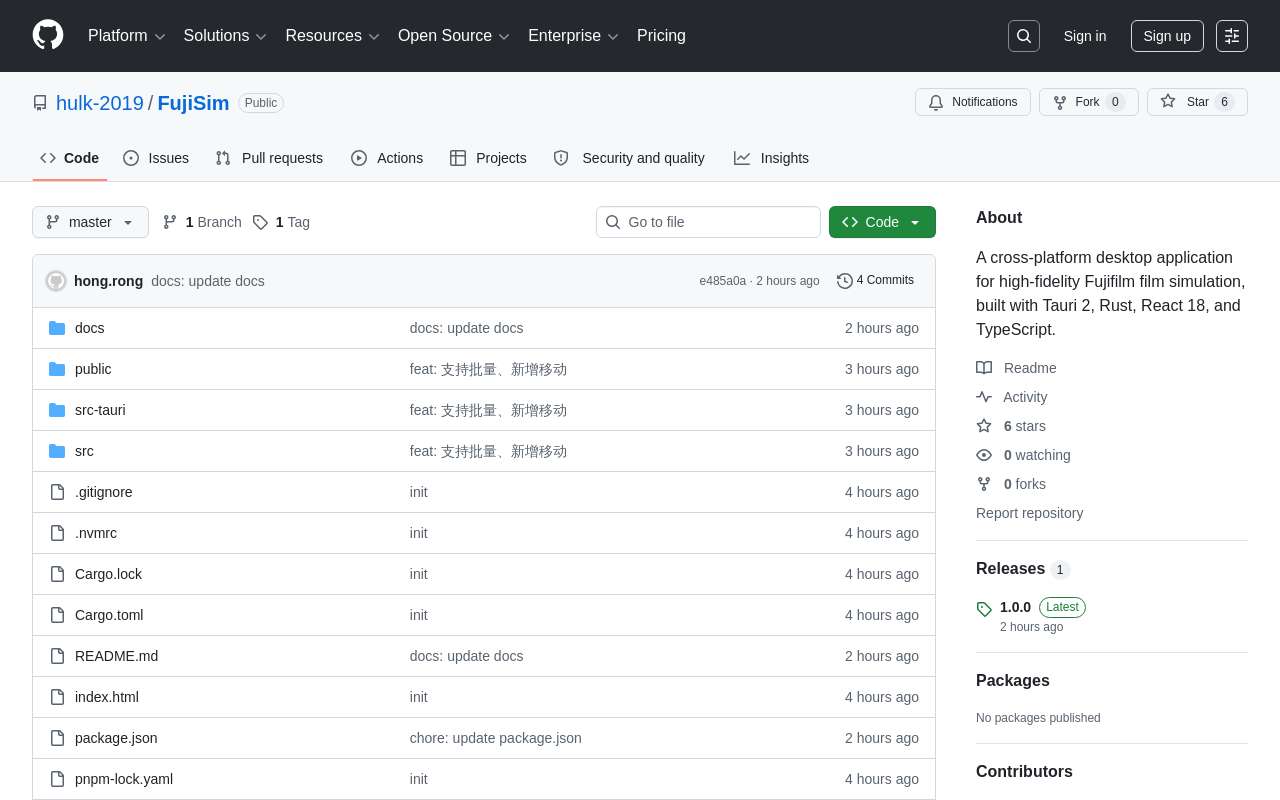Open the Pricing page
1280x800 pixels.
tap(661, 36)
